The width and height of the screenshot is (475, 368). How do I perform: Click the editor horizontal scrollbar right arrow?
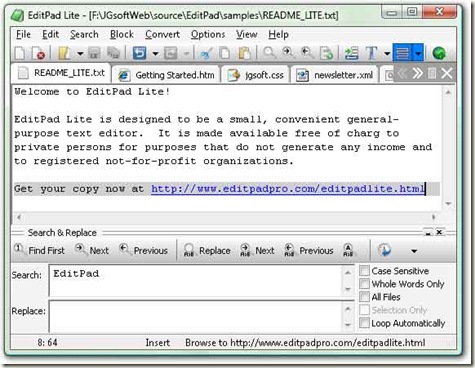click(433, 217)
